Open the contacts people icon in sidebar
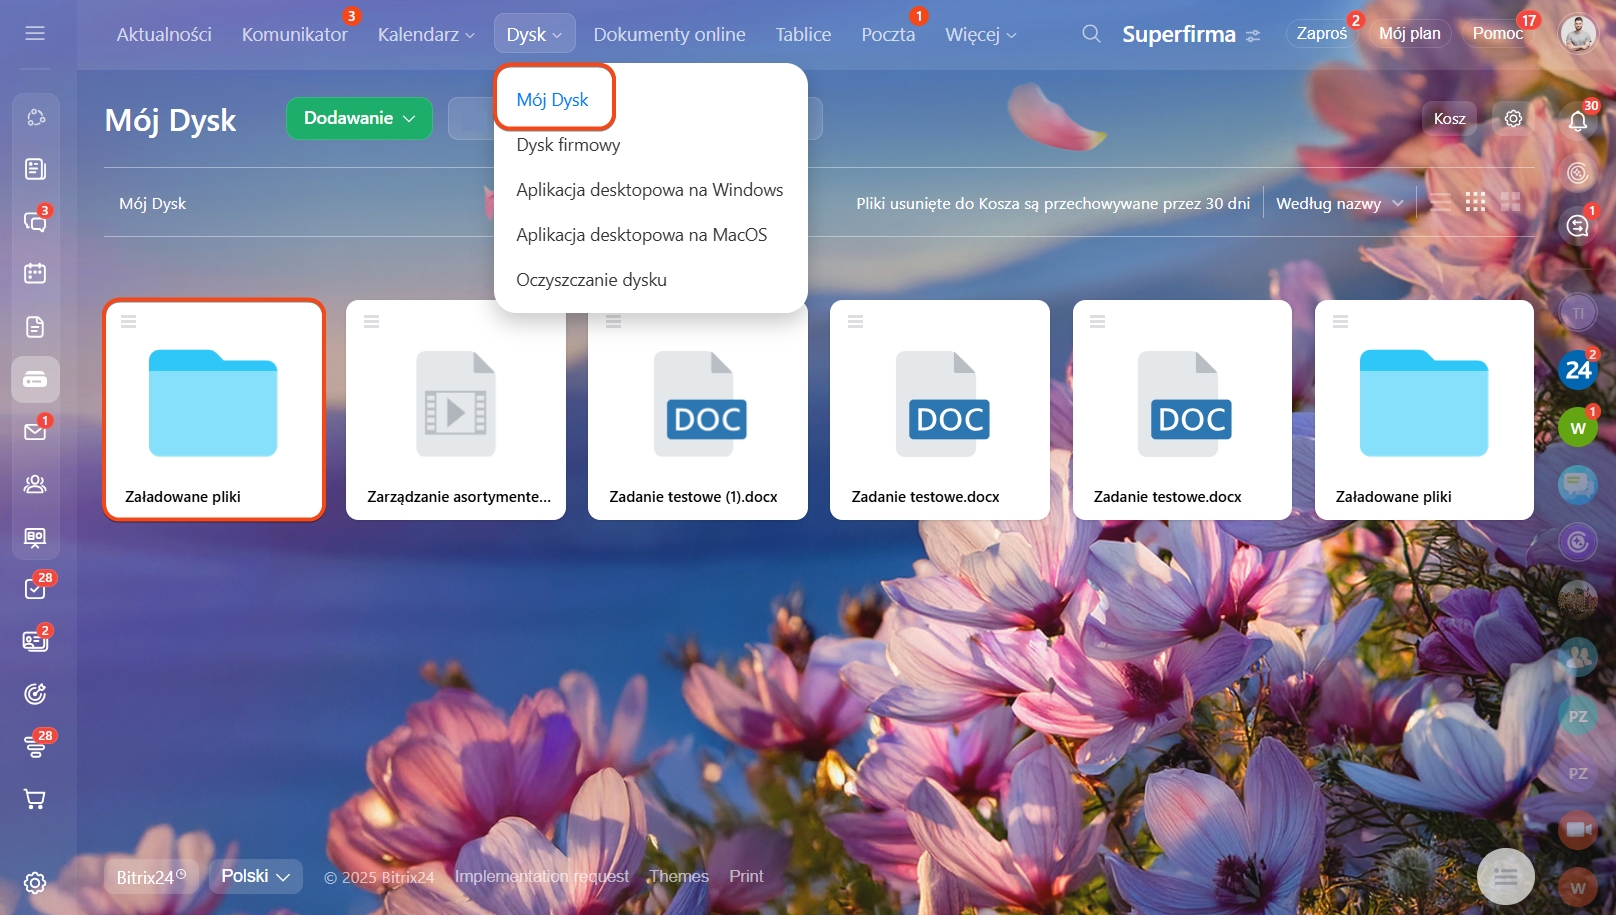Image resolution: width=1616 pixels, height=915 pixels. tap(35, 484)
